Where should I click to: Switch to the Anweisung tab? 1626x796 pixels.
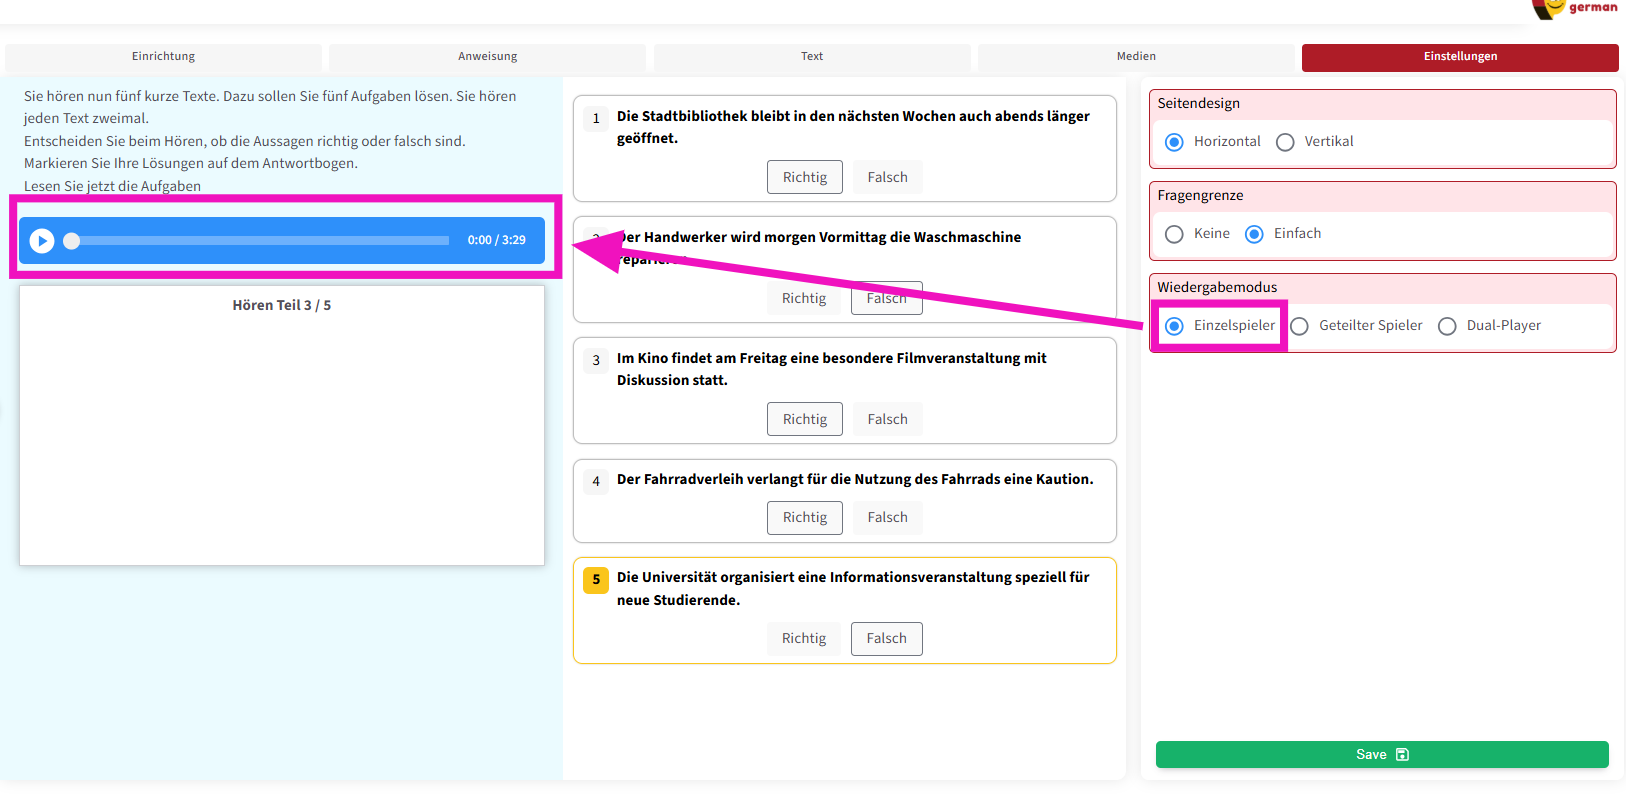pyautogui.click(x=487, y=57)
